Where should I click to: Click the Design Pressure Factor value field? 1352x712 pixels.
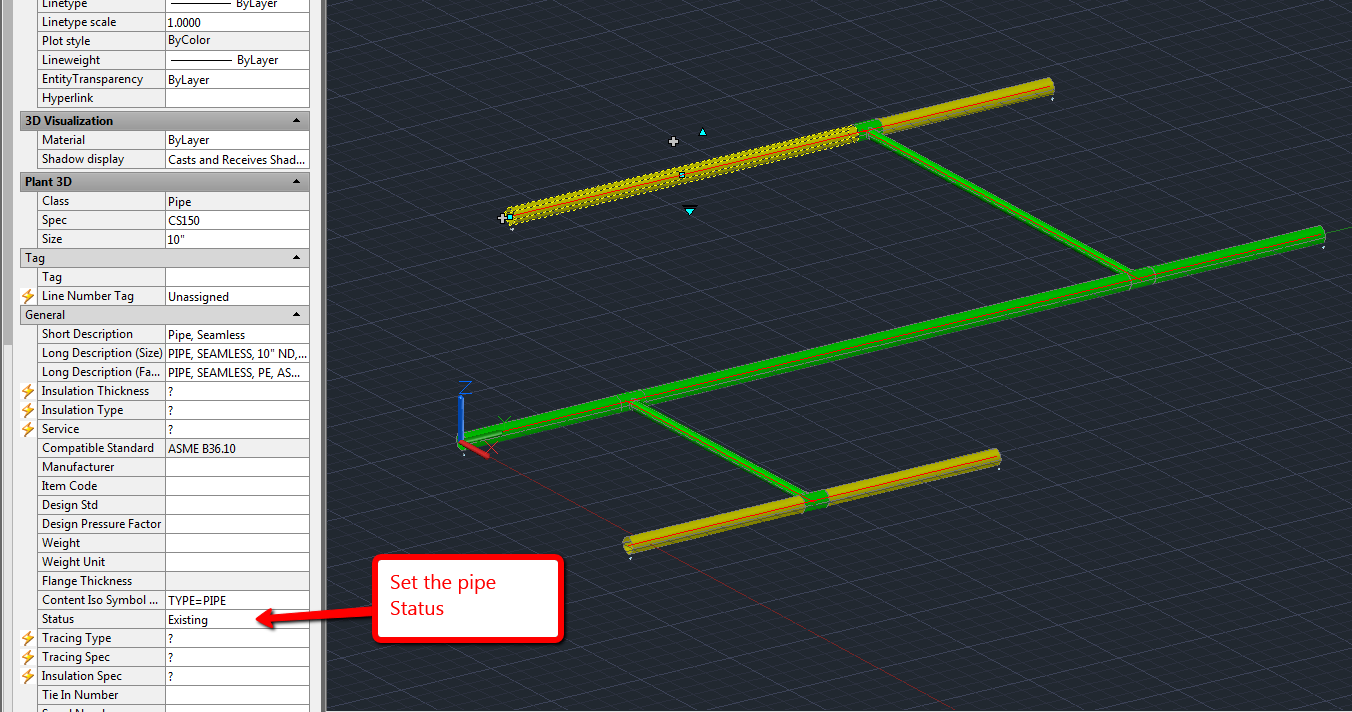point(237,524)
